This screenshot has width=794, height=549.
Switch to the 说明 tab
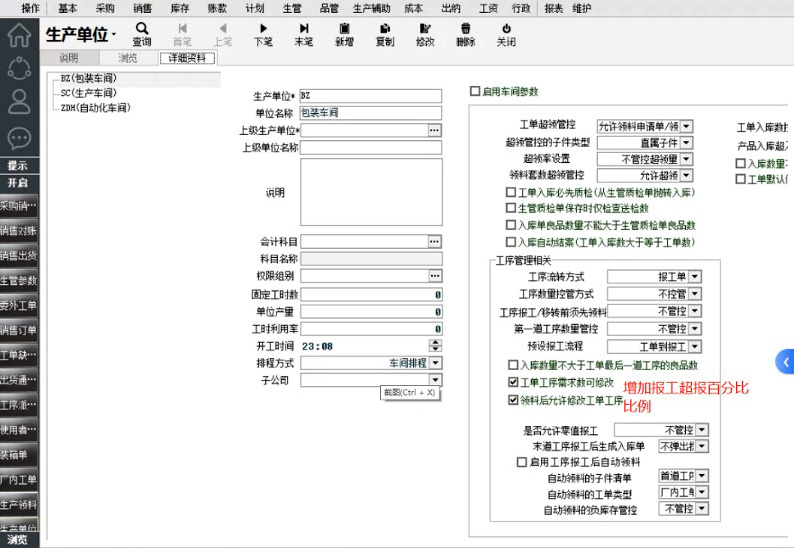(x=69, y=58)
